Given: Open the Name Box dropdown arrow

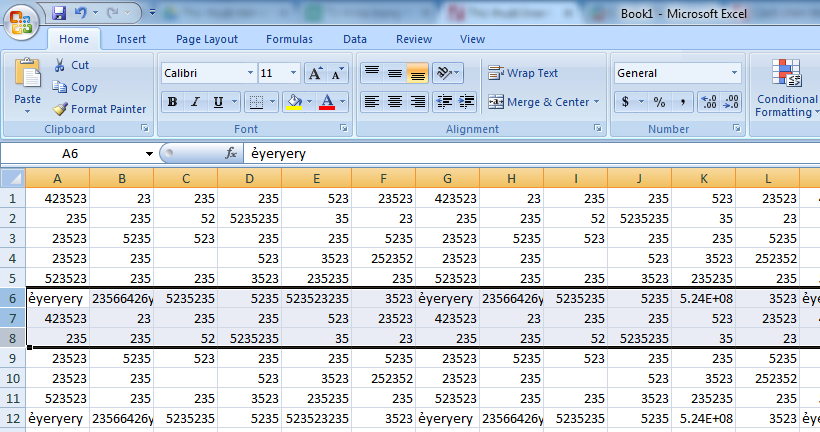Looking at the screenshot, I should click(x=149, y=154).
